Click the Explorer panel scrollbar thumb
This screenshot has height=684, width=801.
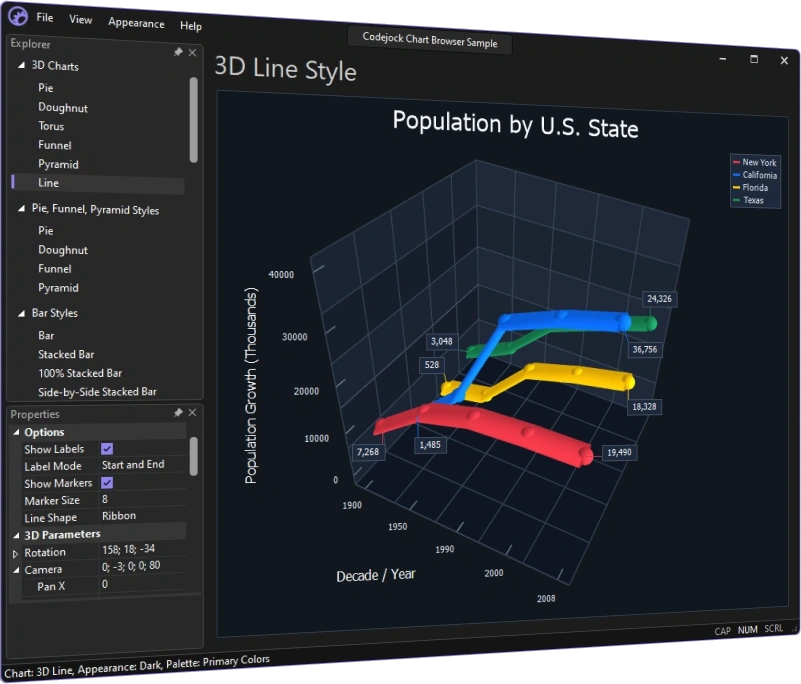[194, 120]
